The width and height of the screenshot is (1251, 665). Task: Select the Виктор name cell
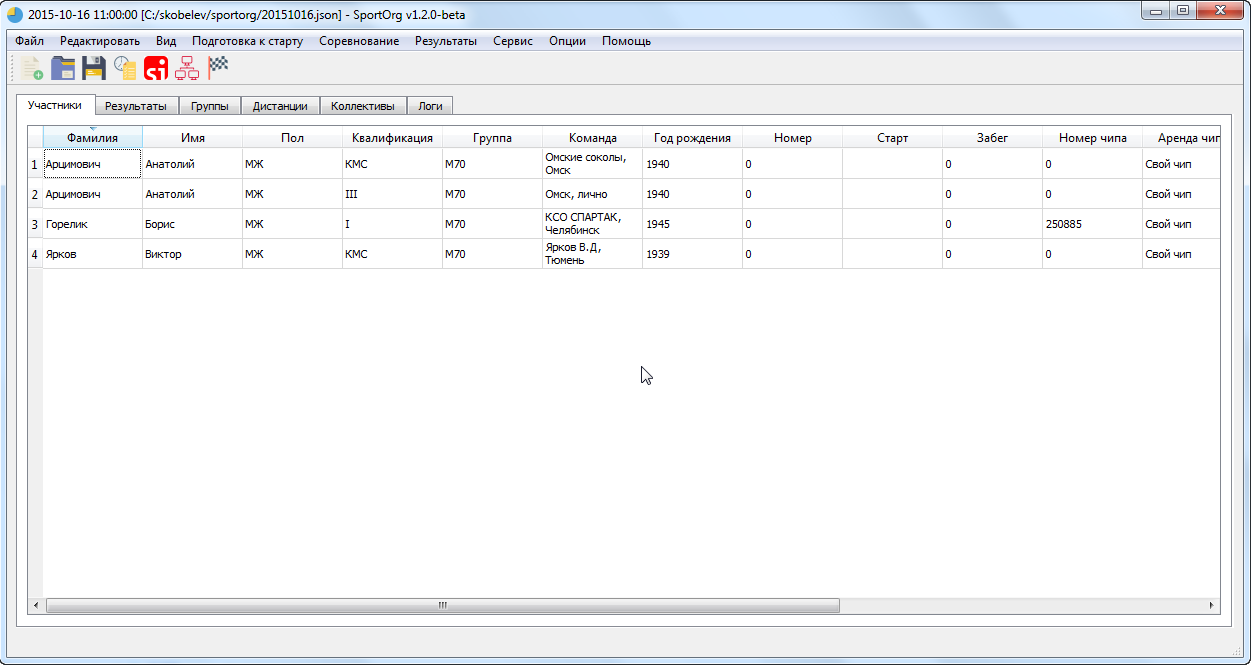coord(192,254)
